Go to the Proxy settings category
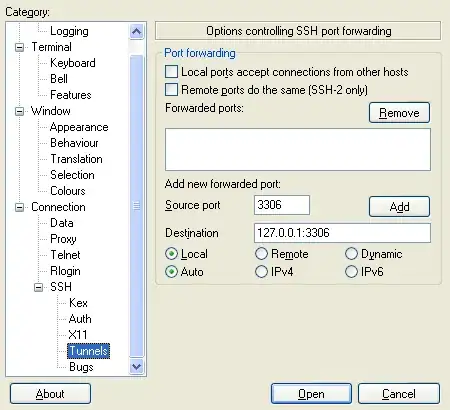This screenshot has height=410, width=450. pos(63,239)
